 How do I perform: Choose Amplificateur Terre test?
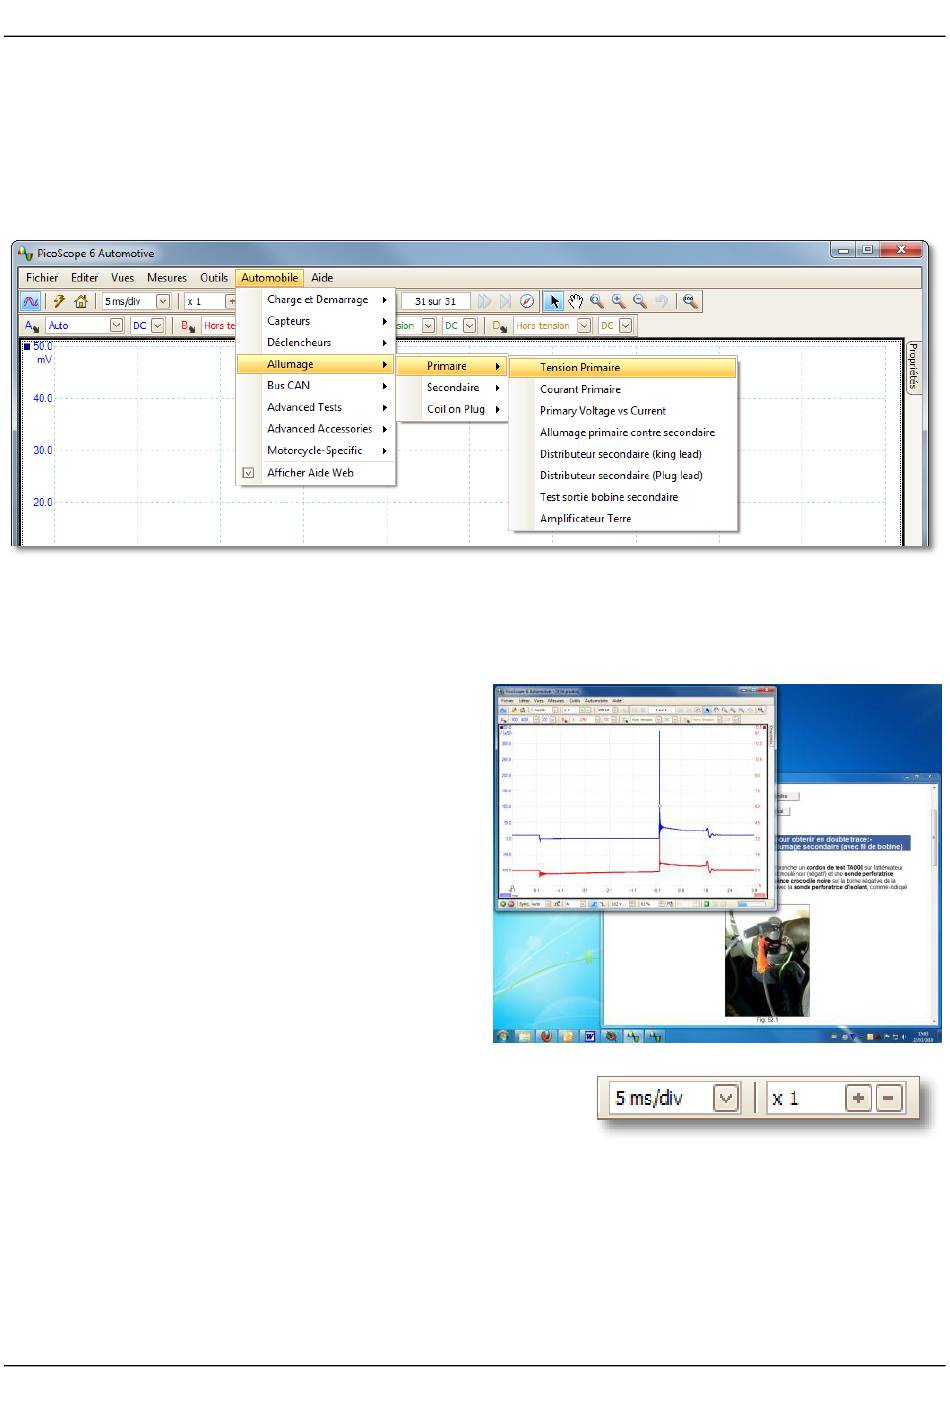coord(623,518)
